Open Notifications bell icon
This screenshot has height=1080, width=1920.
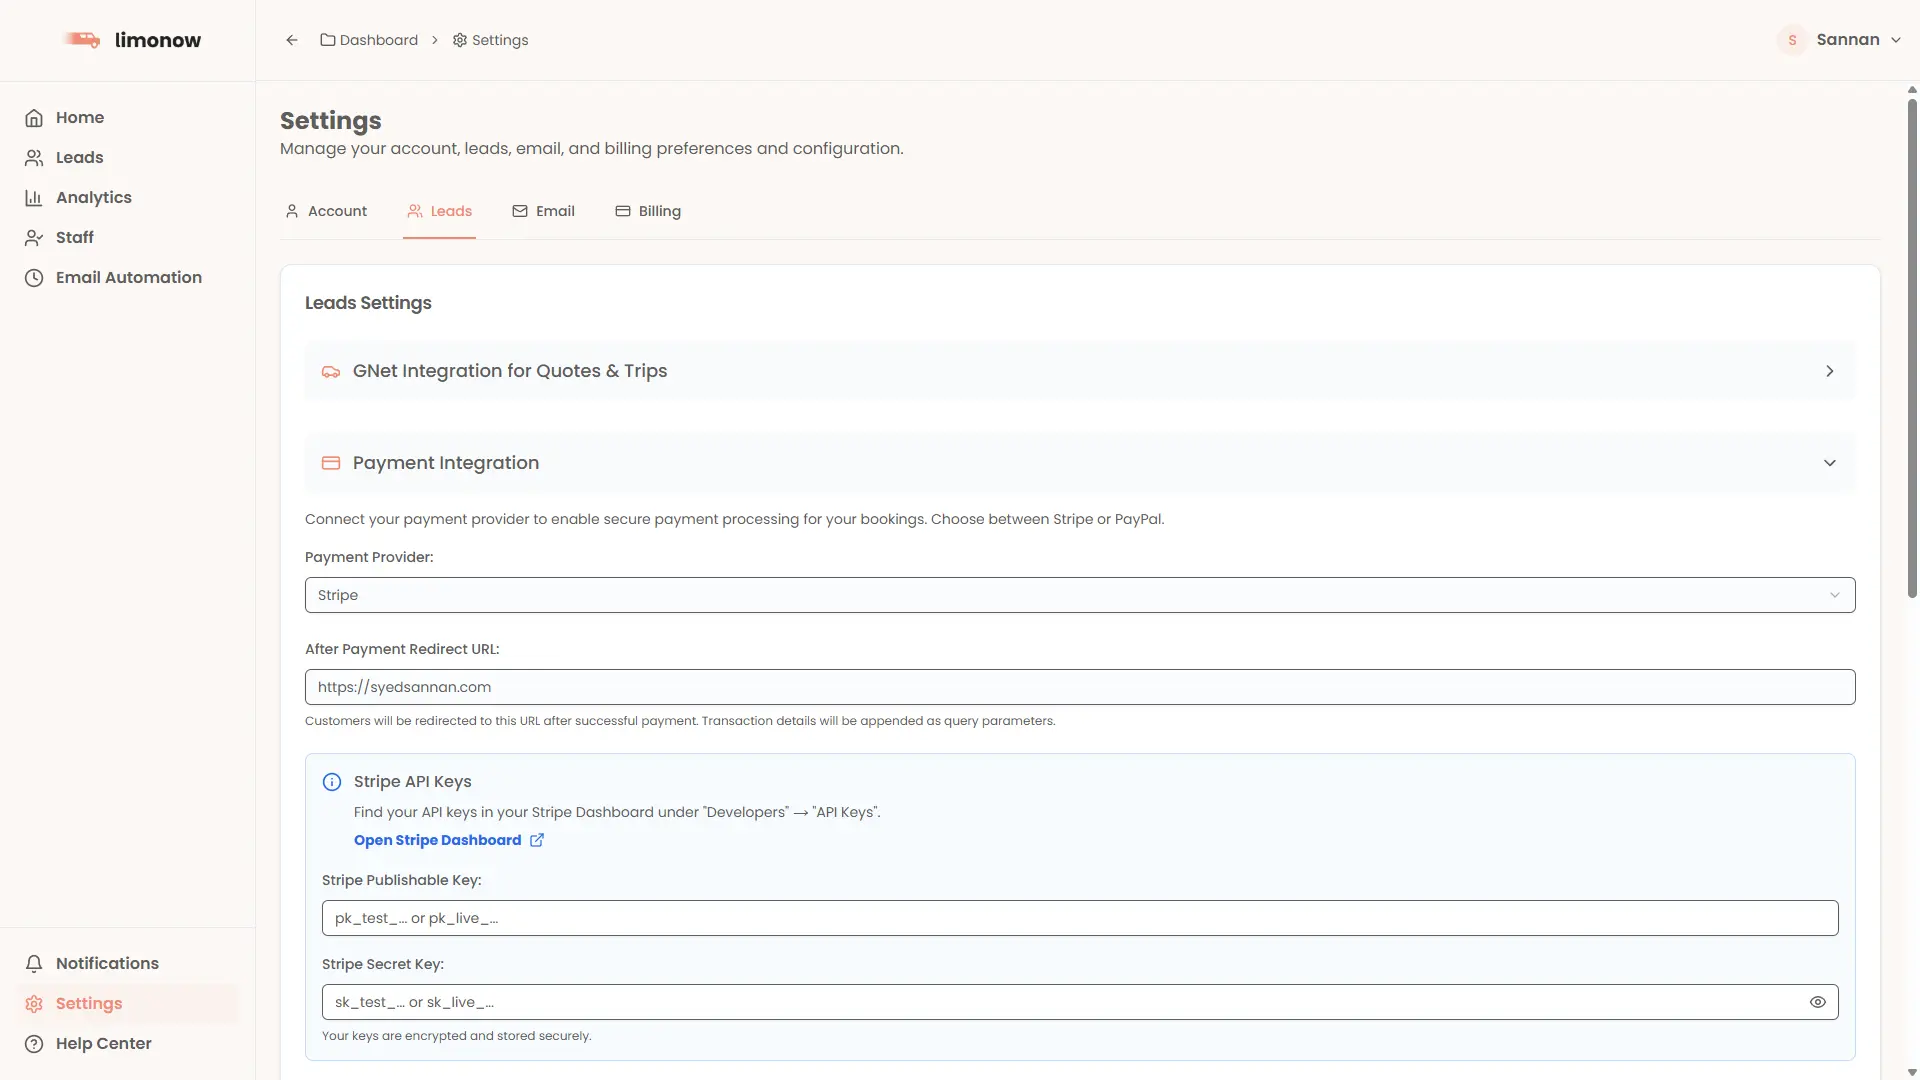(34, 964)
